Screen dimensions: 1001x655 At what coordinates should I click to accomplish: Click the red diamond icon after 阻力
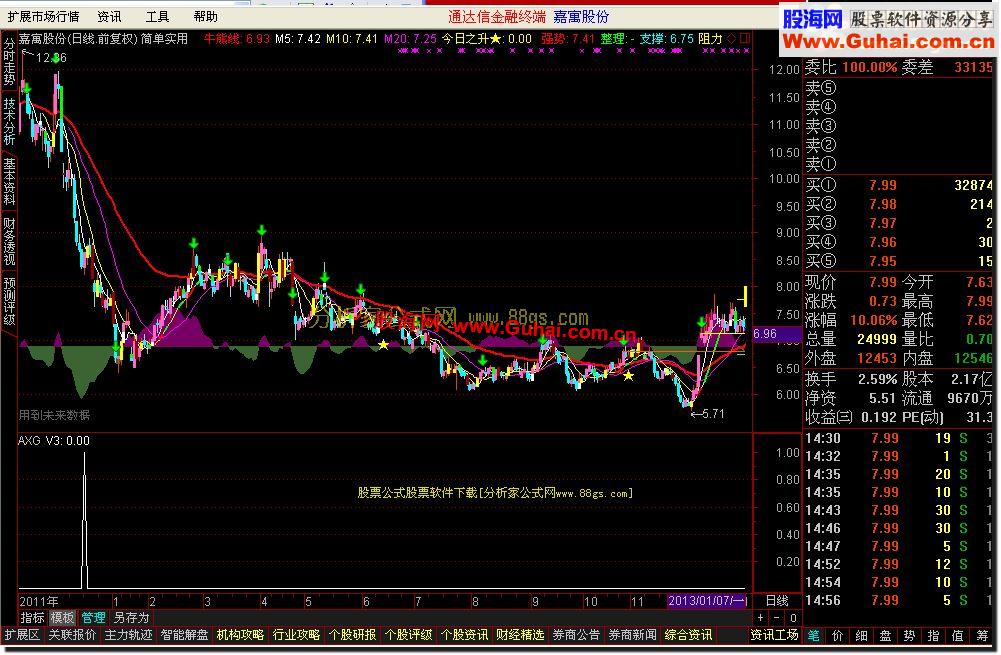pyautogui.click(x=732, y=38)
